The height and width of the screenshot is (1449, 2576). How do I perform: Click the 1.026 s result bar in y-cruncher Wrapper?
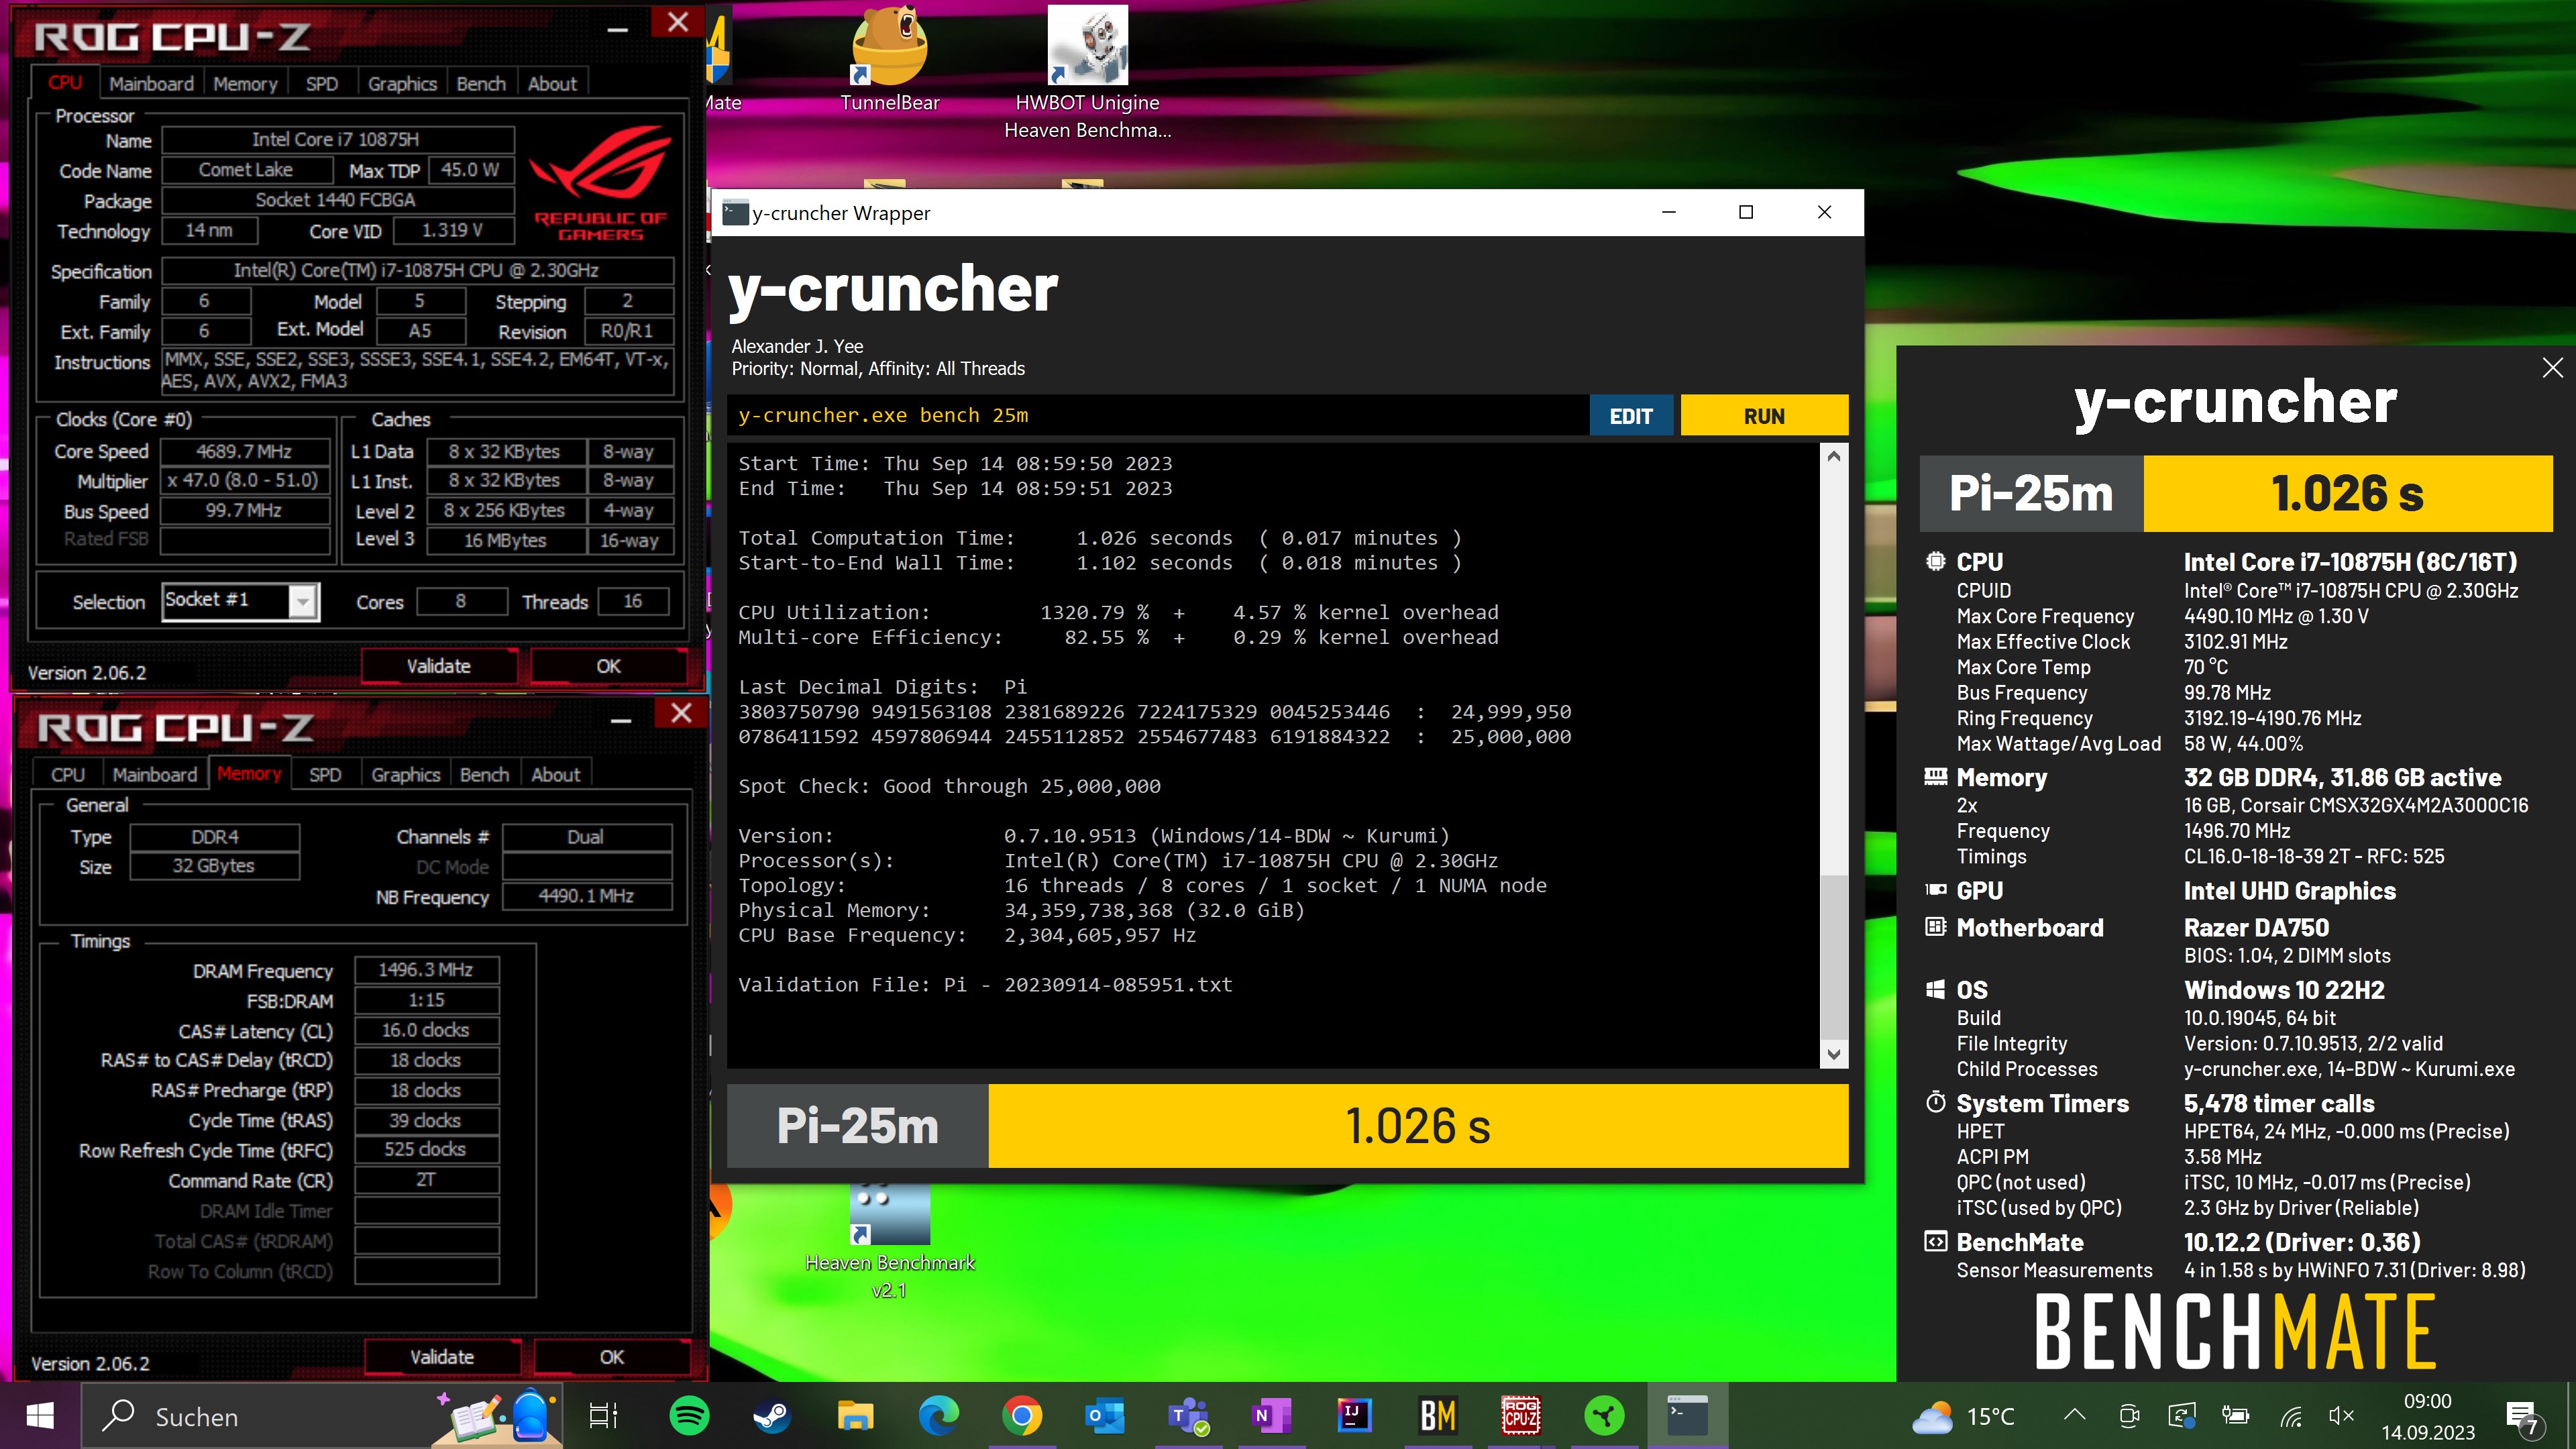(1418, 1126)
